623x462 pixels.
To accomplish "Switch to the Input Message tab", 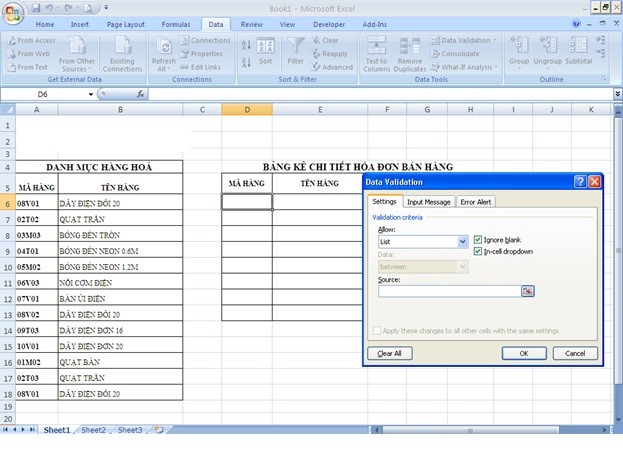I will (x=428, y=202).
